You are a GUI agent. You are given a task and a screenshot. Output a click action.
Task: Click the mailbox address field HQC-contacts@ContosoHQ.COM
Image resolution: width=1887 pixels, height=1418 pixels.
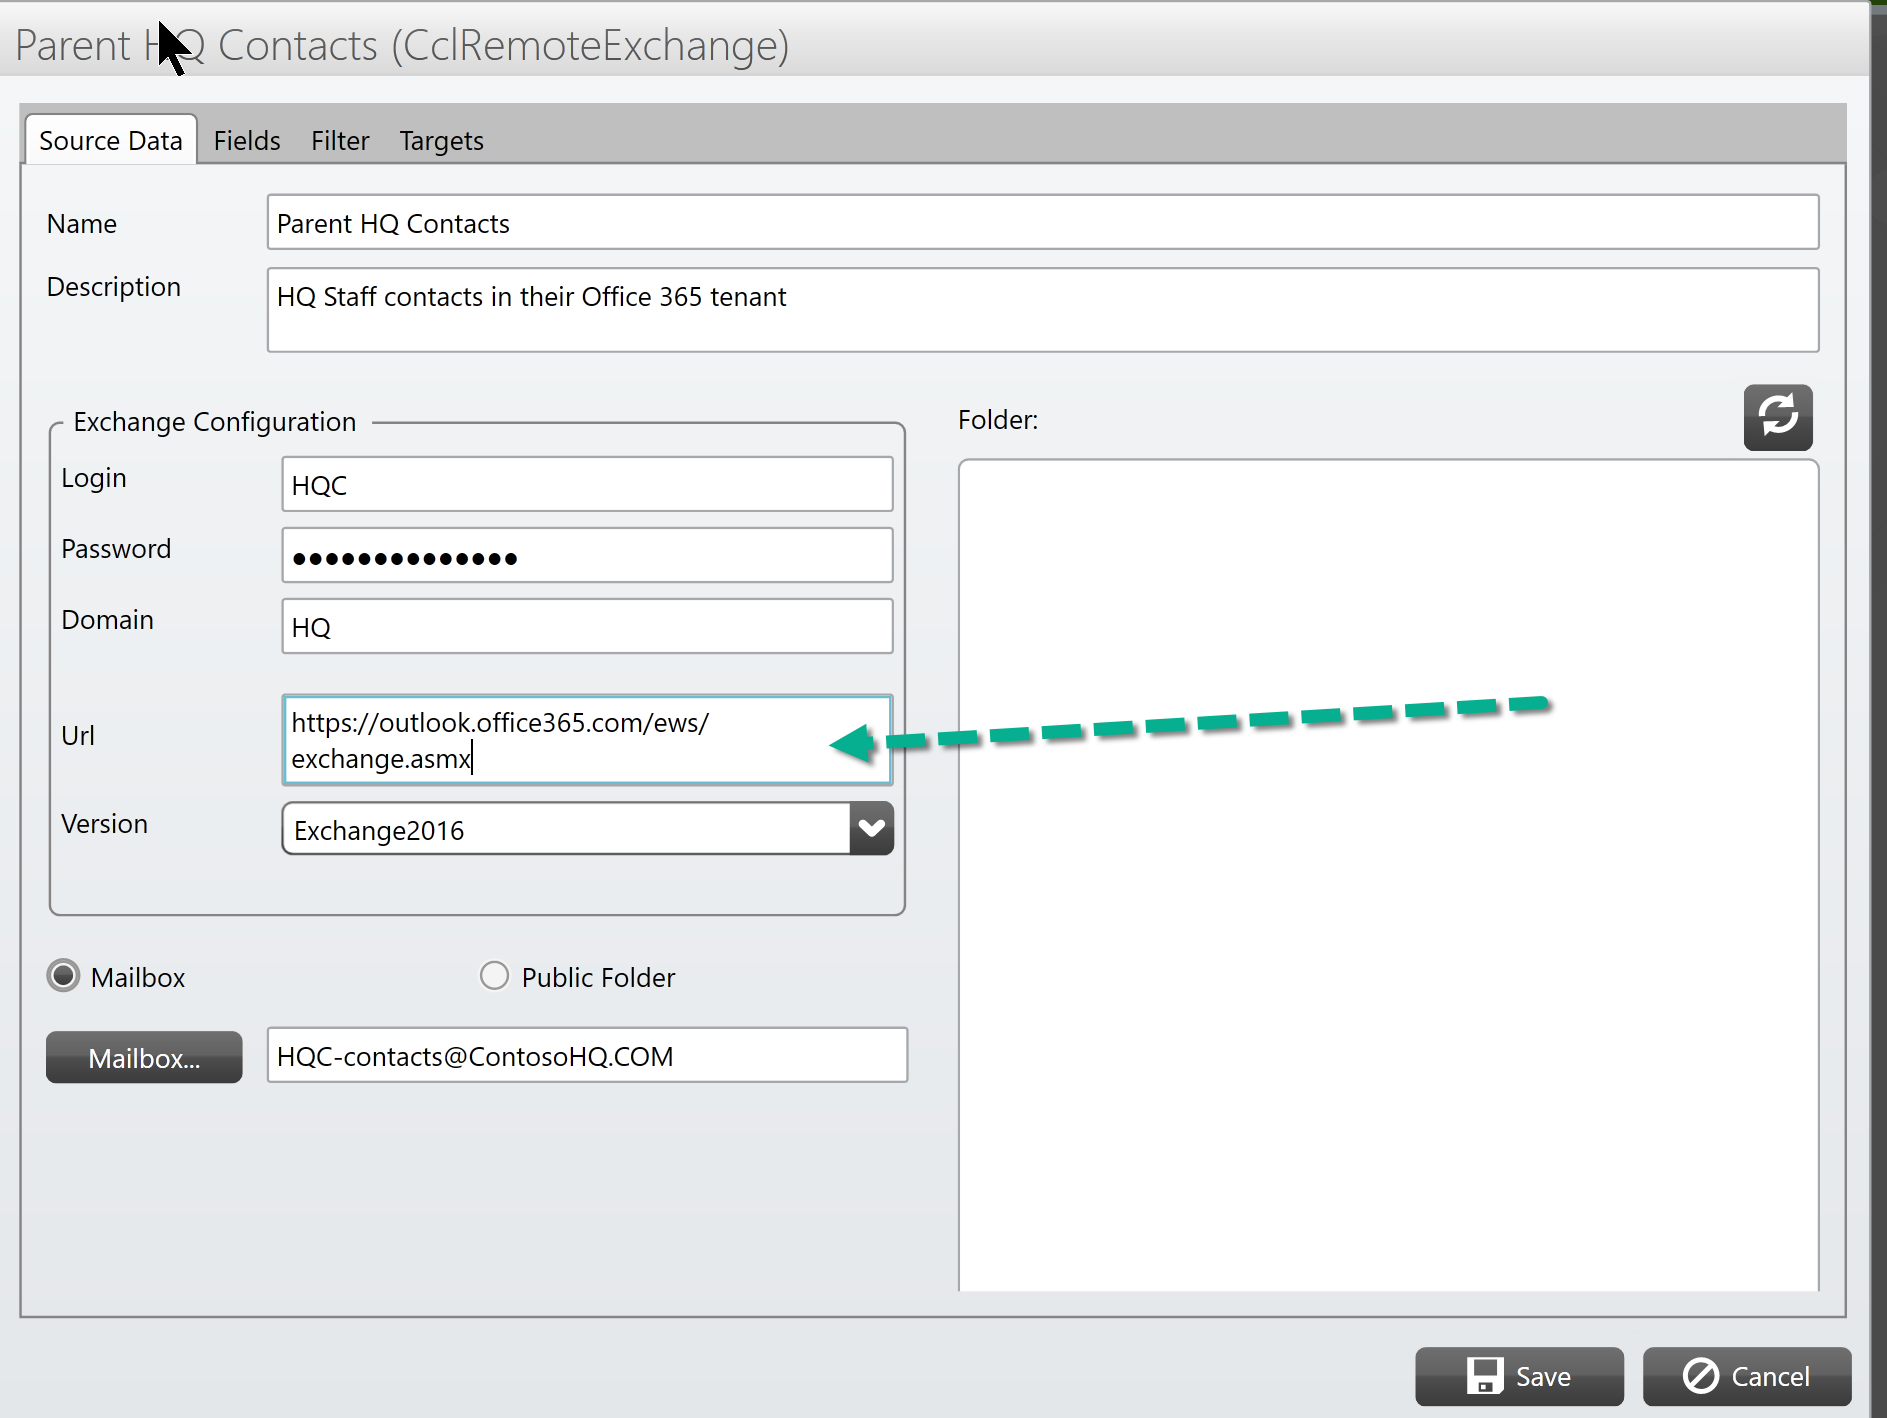click(587, 1056)
